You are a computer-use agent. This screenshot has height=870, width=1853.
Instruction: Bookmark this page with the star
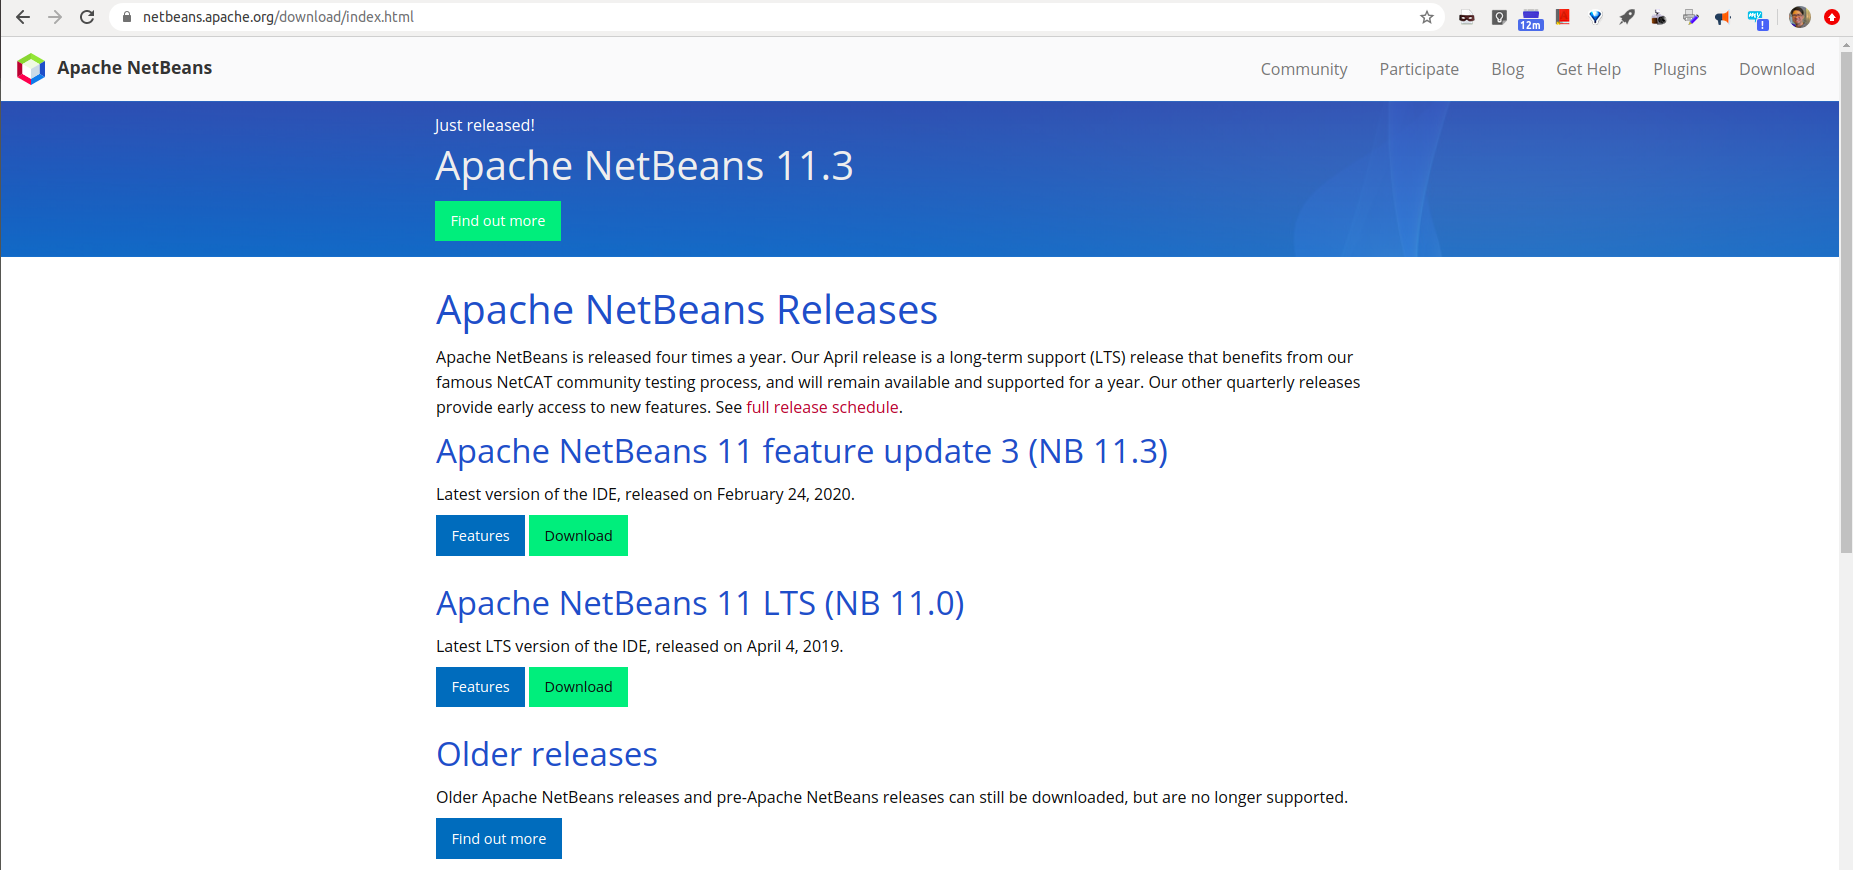1427,17
